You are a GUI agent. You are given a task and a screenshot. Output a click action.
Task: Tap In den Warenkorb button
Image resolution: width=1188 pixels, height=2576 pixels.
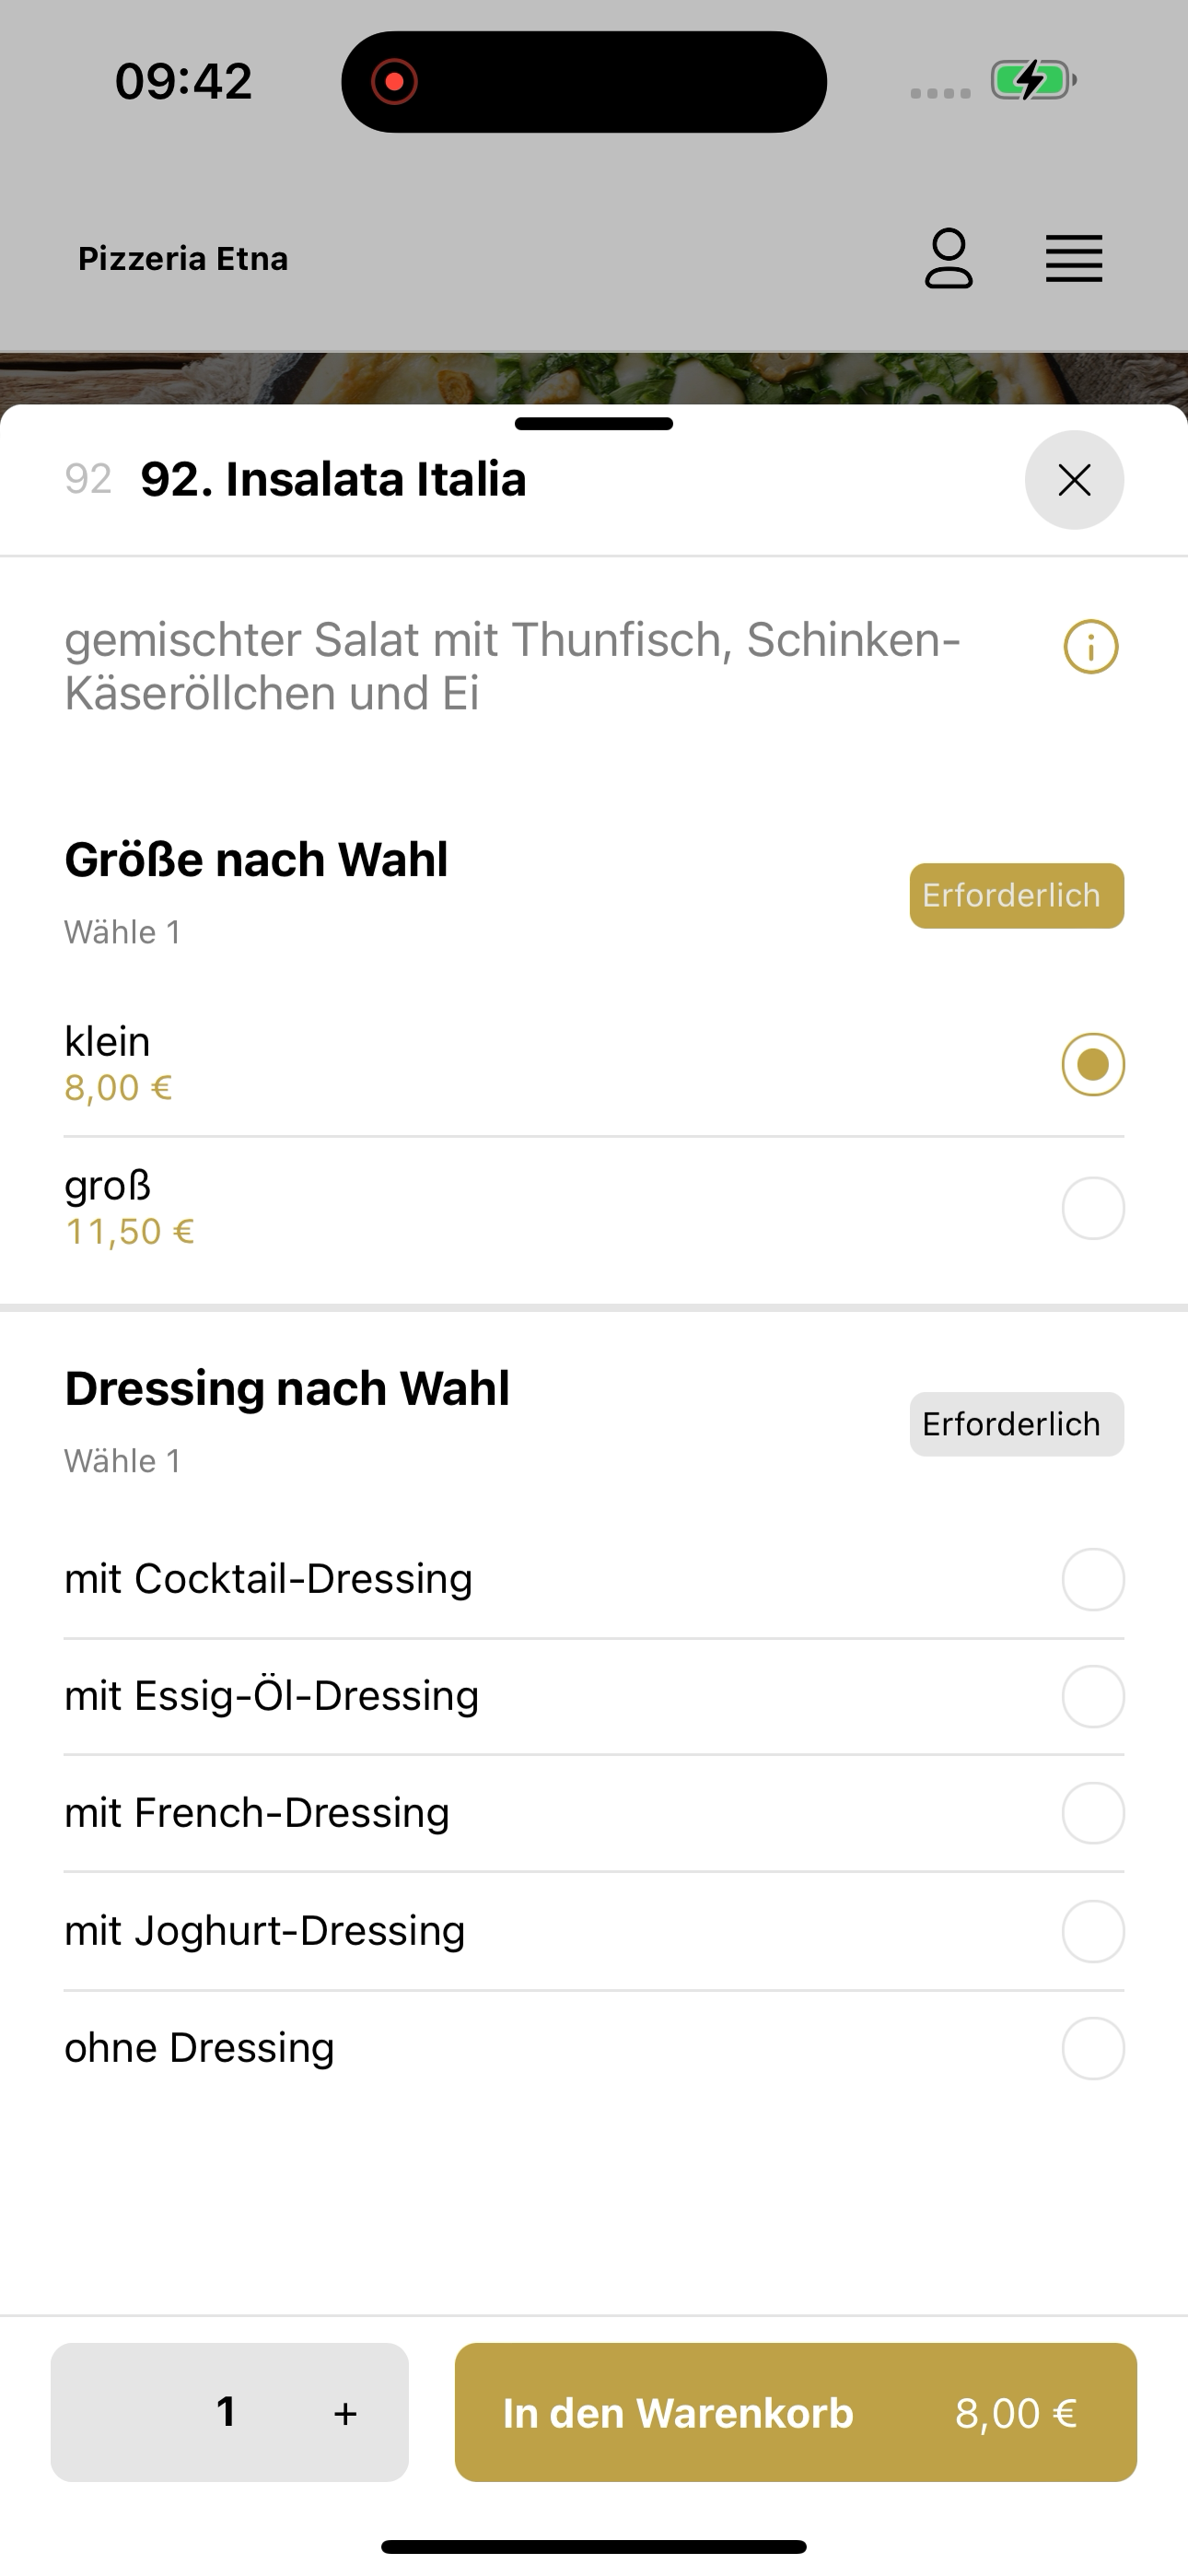pyautogui.click(x=796, y=2412)
